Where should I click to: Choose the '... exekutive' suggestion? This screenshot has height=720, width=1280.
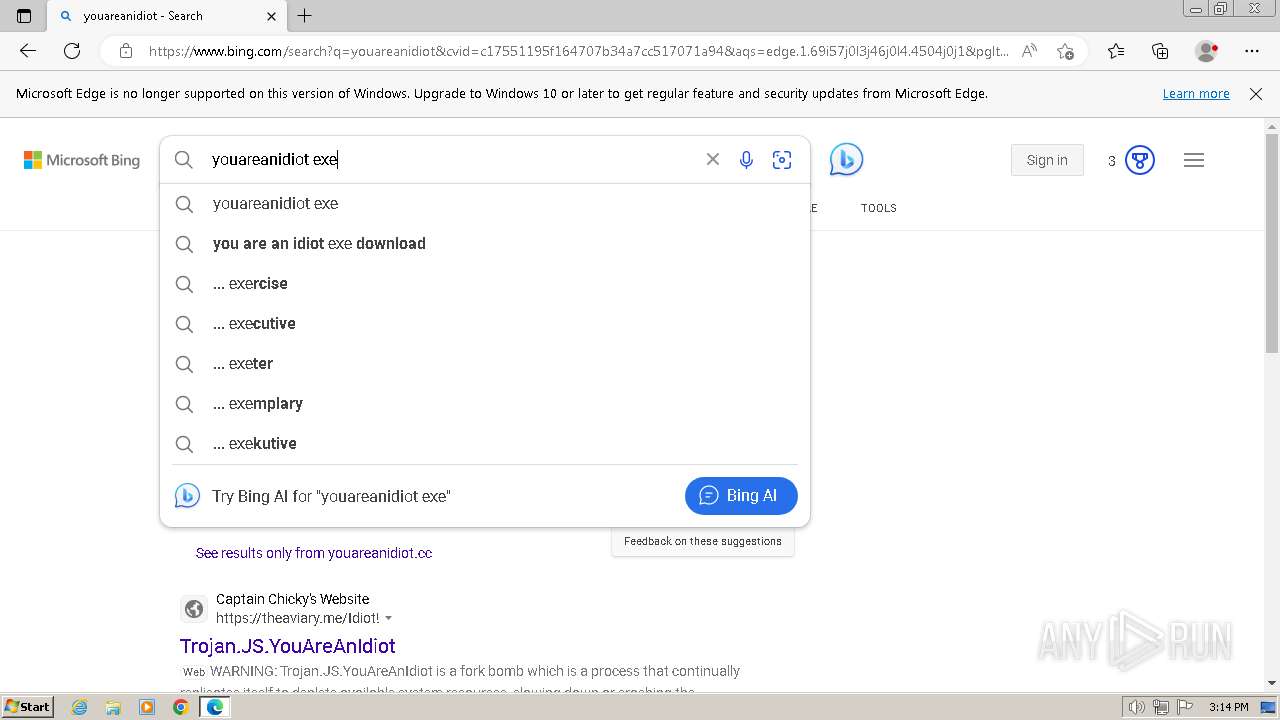(485, 443)
